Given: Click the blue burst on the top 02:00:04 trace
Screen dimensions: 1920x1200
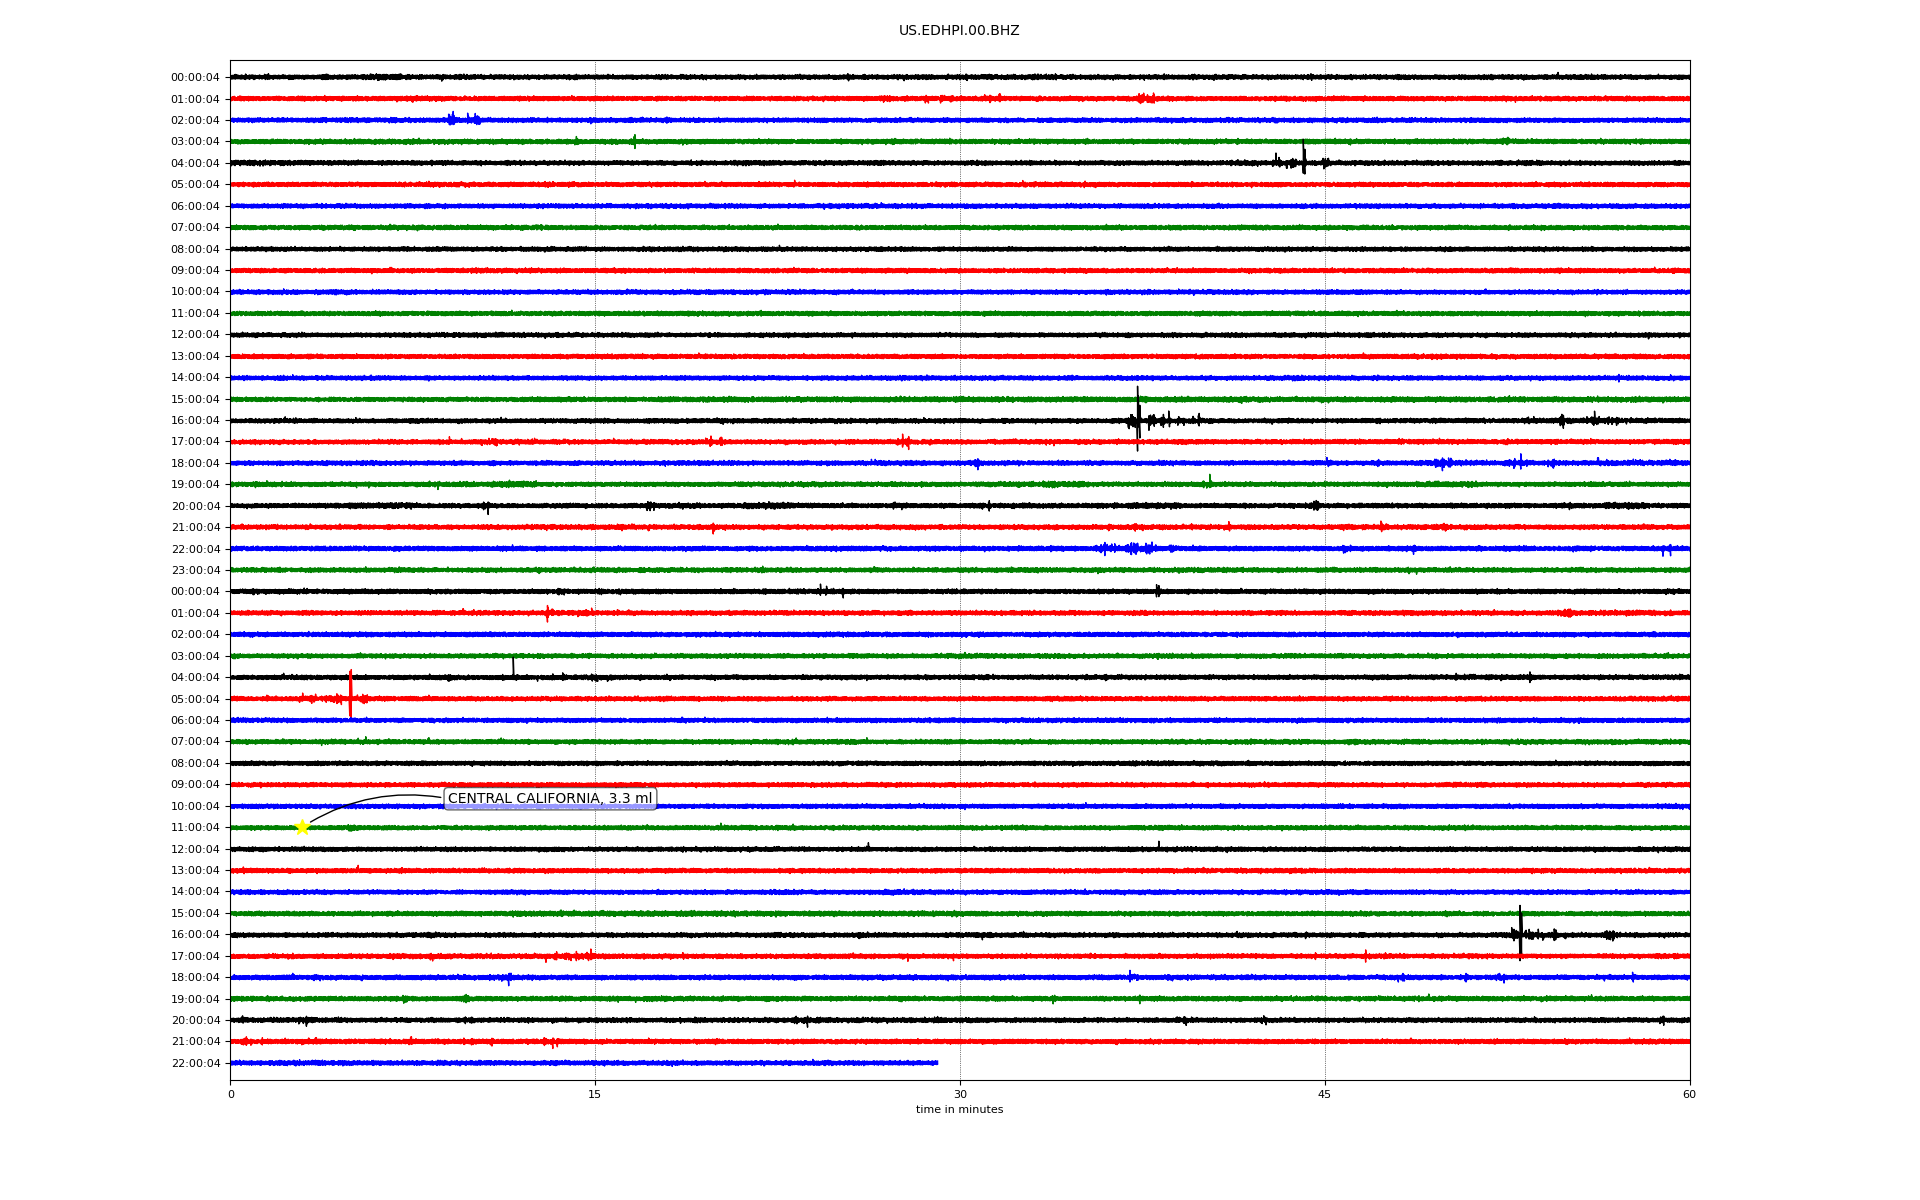Looking at the screenshot, I should pyautogui.click(x=452, y=119).
